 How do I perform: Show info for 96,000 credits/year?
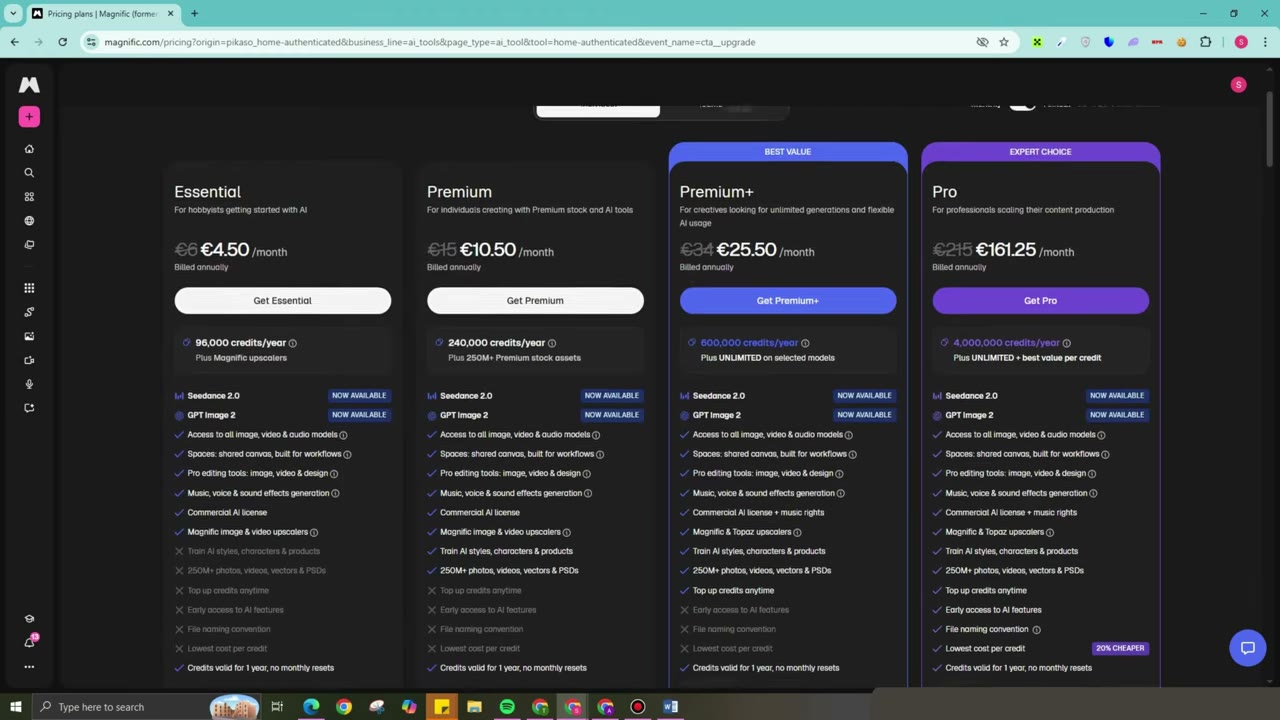(292, 343)
